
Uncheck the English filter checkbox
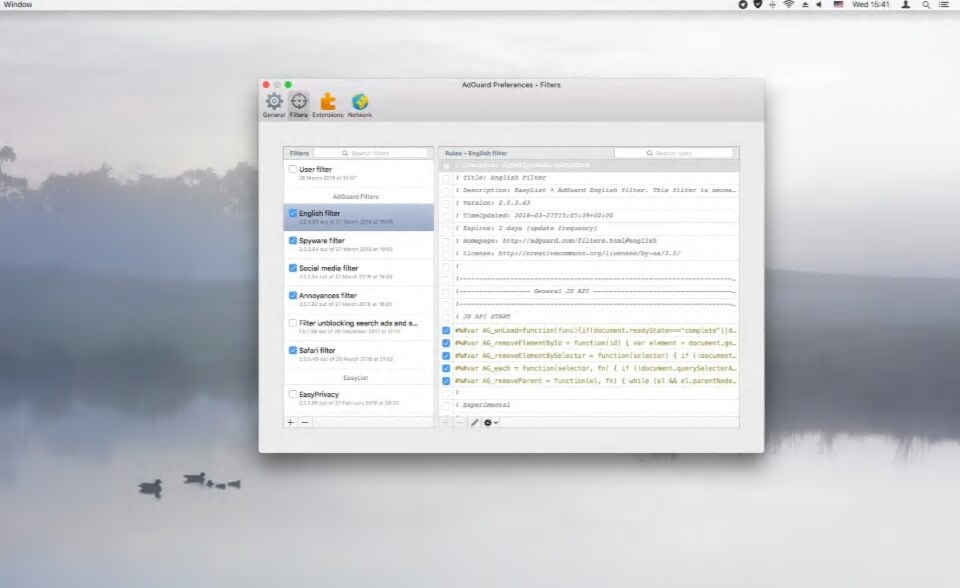pos(293,213)
